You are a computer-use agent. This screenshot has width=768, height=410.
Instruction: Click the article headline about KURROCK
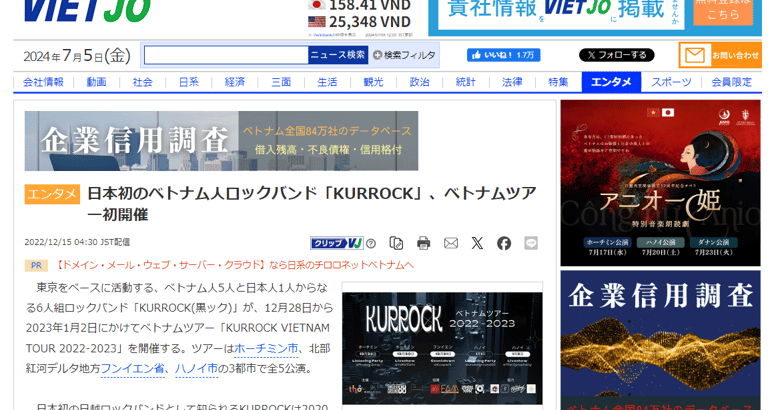point(312,204)
